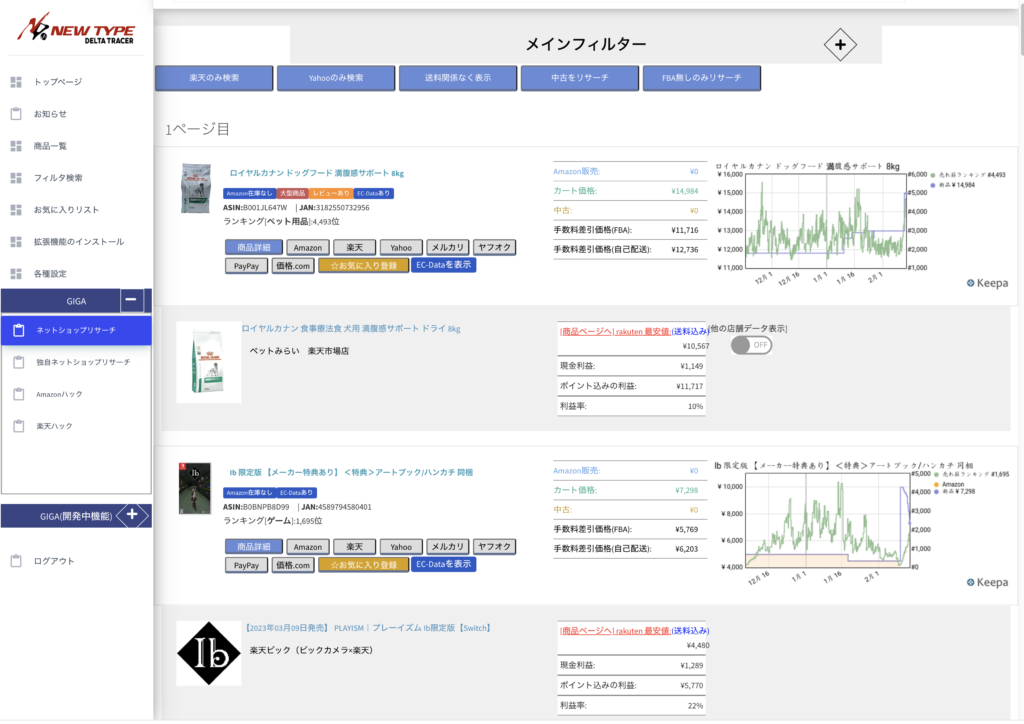Click the Ib game cover thumbnail
Viewport: 1024px width, 724px height.
[x=195, y=488]
